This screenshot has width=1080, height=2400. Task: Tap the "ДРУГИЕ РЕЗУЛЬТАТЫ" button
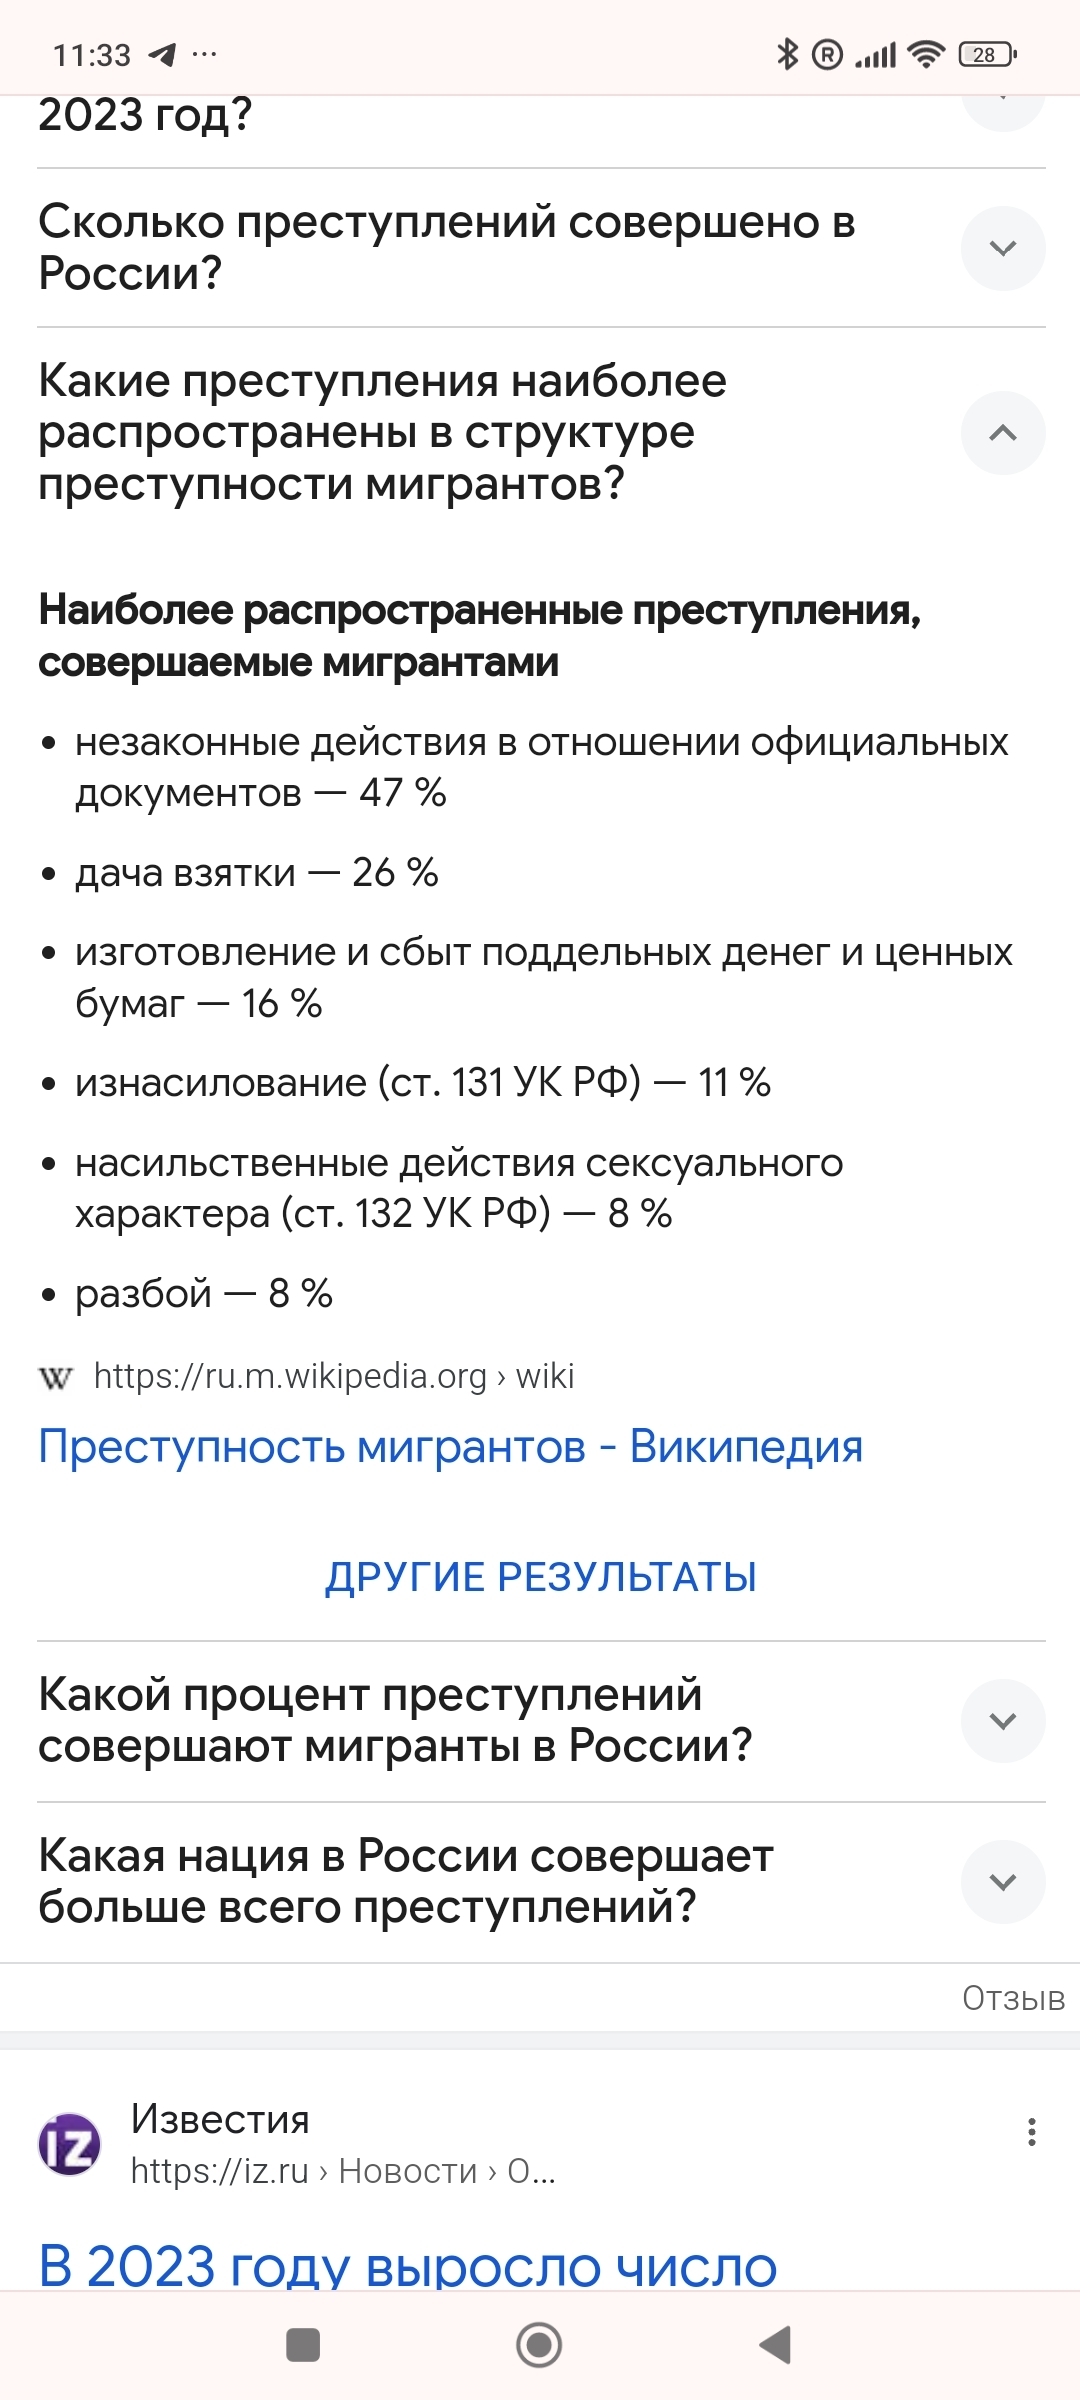540,1577
